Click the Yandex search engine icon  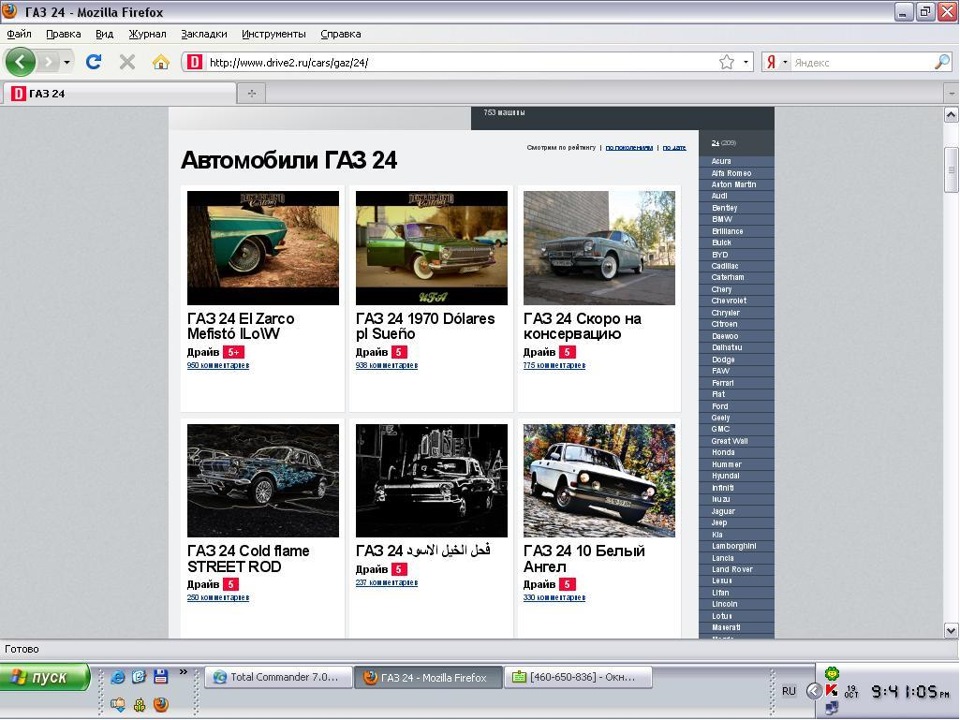[x=771, y=62]
